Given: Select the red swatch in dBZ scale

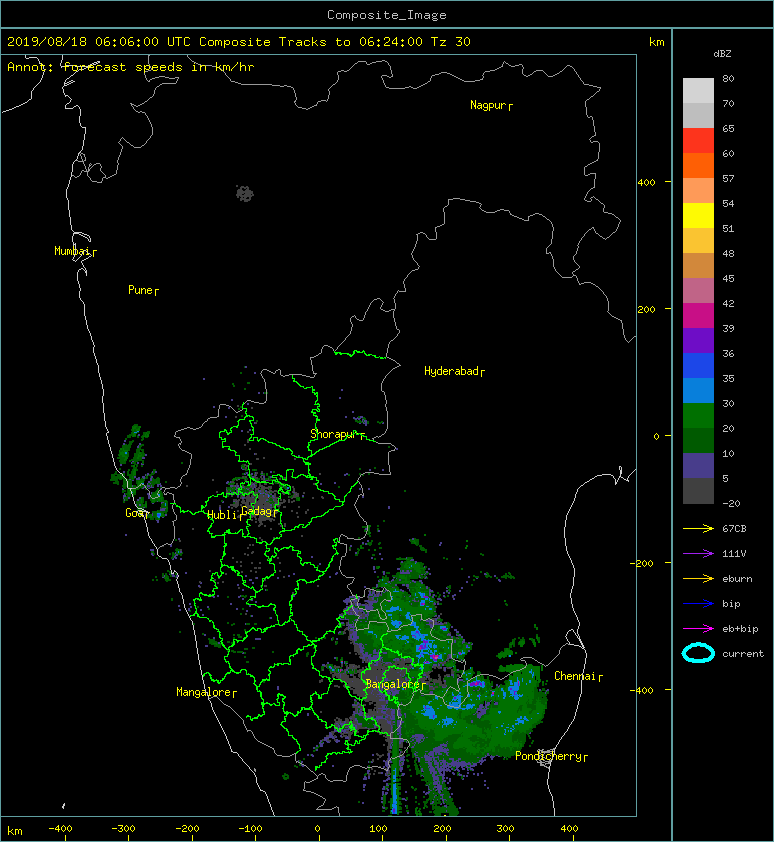Looking at the screenshot, I should 698,141.
